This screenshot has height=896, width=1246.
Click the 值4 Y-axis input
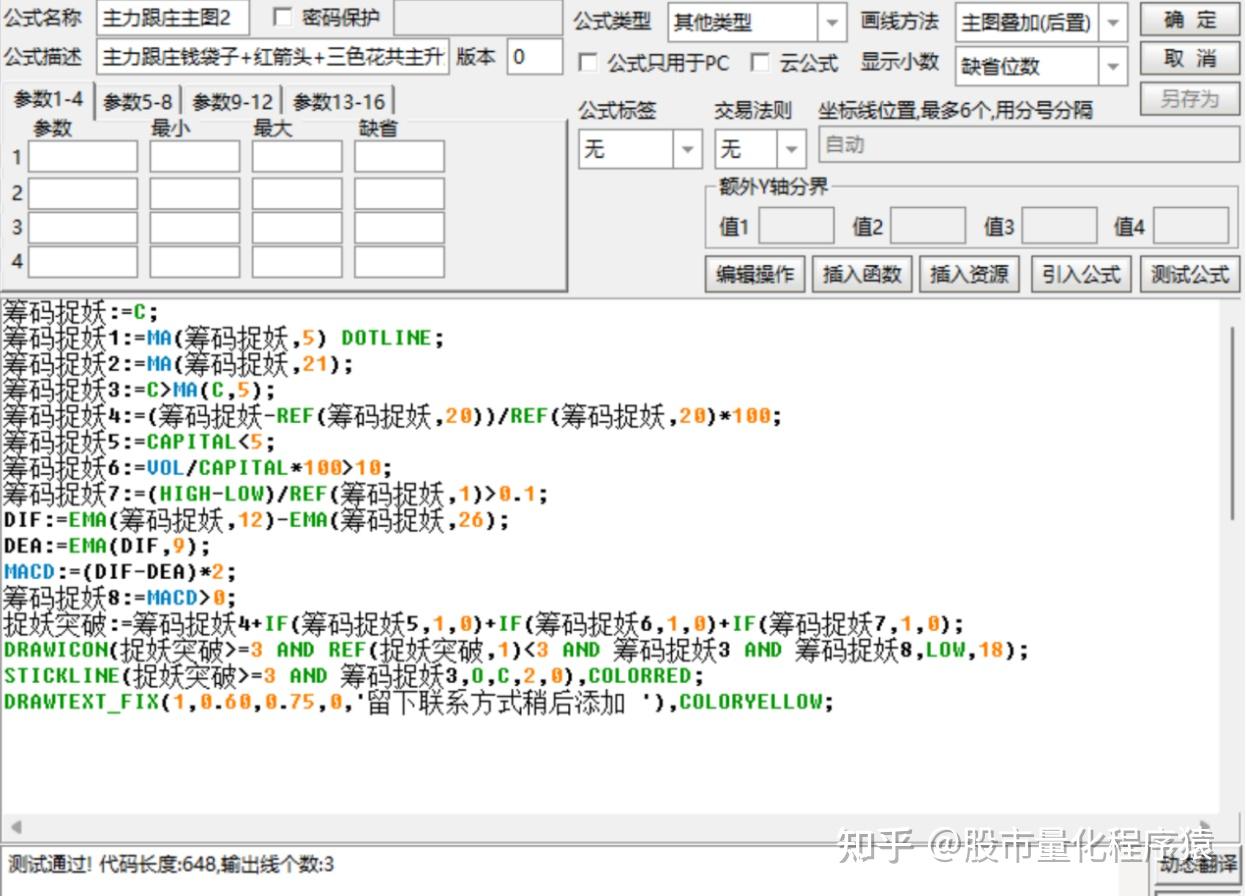point(1191,226)
